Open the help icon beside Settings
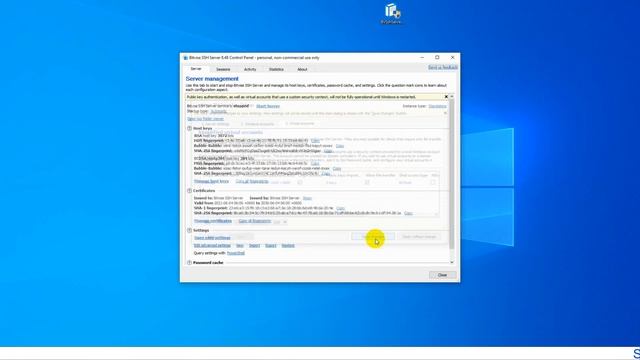This screenshot has width=640, height=360. click(x=189, y=230)
